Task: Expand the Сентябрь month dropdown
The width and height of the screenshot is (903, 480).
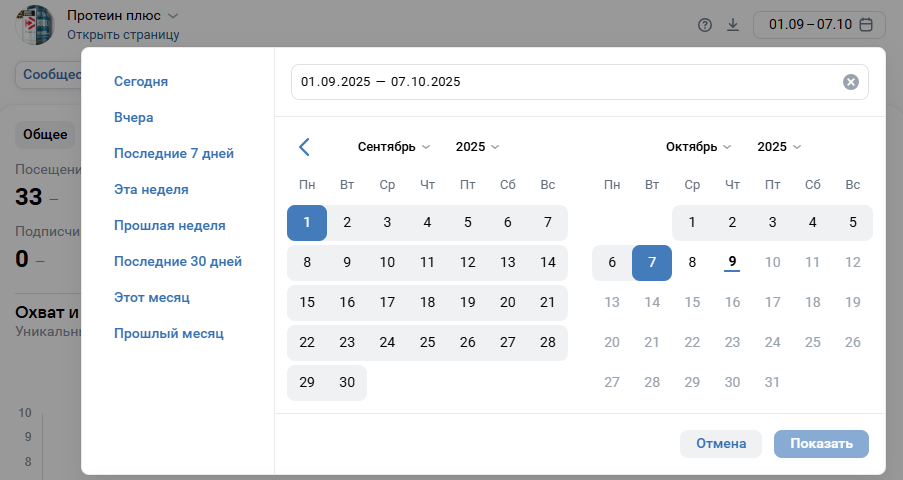Action: point(394,147)
